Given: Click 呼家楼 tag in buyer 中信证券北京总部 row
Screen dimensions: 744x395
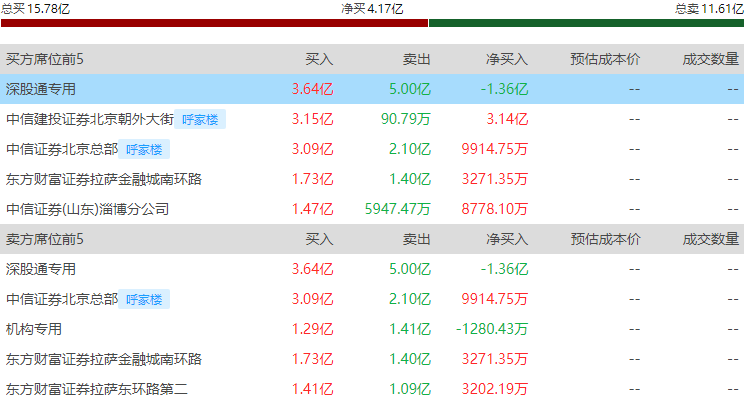Looking at the screenshot, I should pyautogui.click(x=144, y=149).
